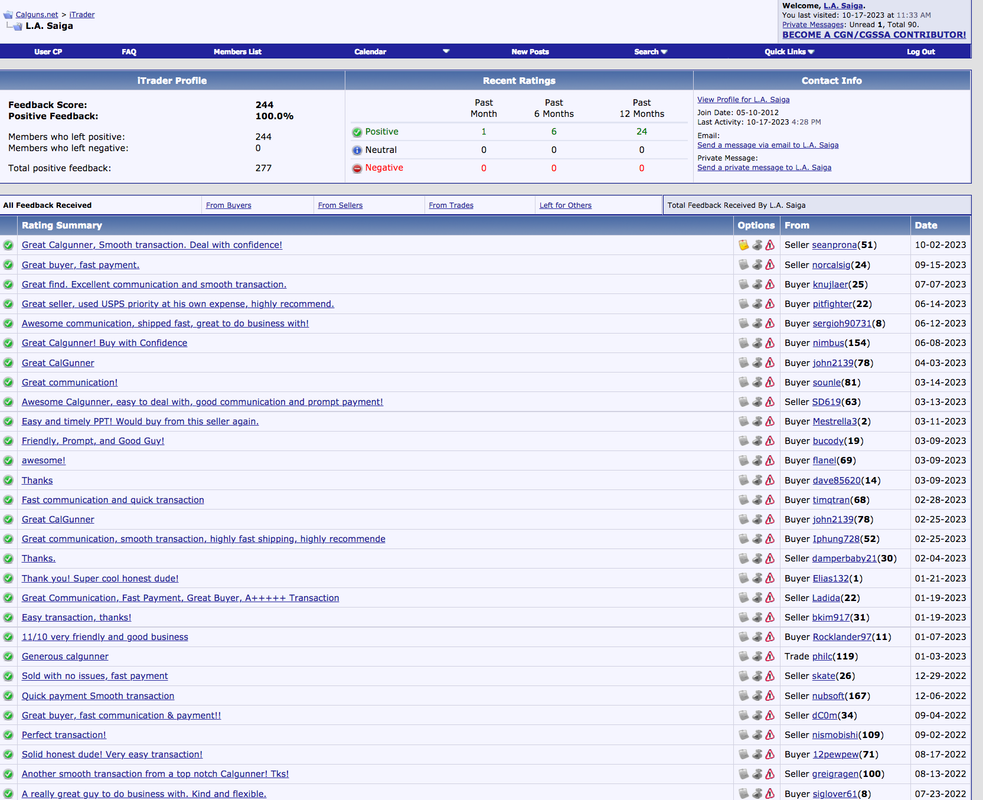The width and height of the screenshot is (983, 800).
Task: Click the gray note icon in sounle's row
Action: pos(744,382)
